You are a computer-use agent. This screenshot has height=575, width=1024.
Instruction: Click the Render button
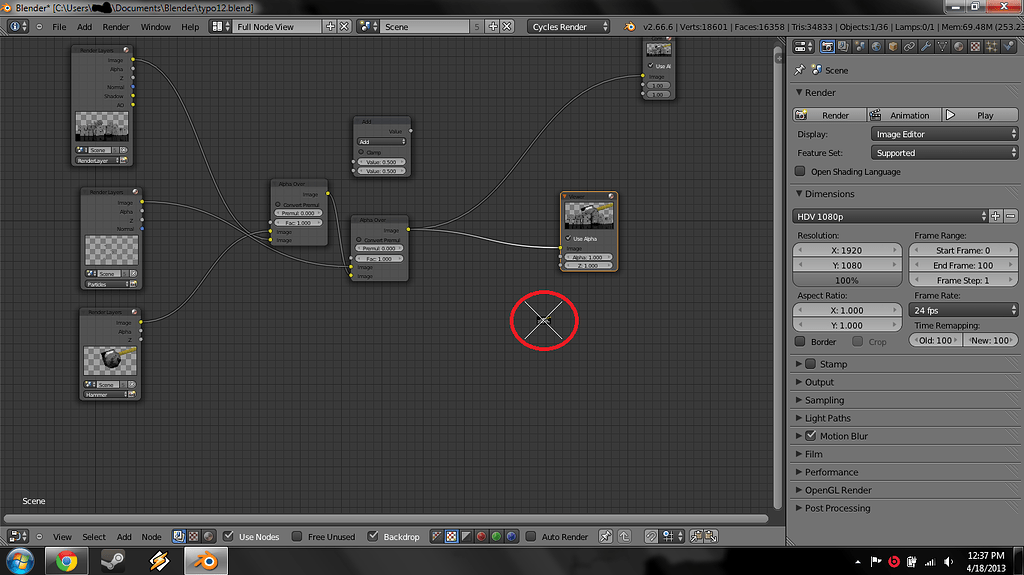829,115
